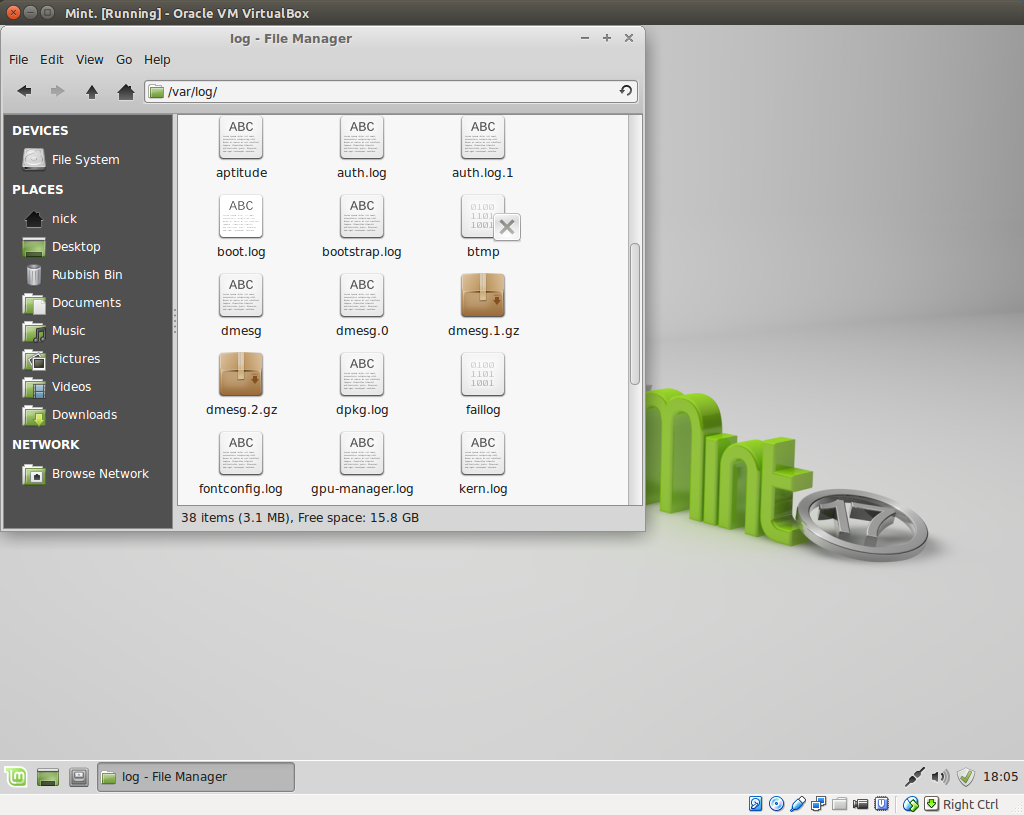Select the faillog binary file icon
Screen dimensions: 1024x815
[483, 374]
